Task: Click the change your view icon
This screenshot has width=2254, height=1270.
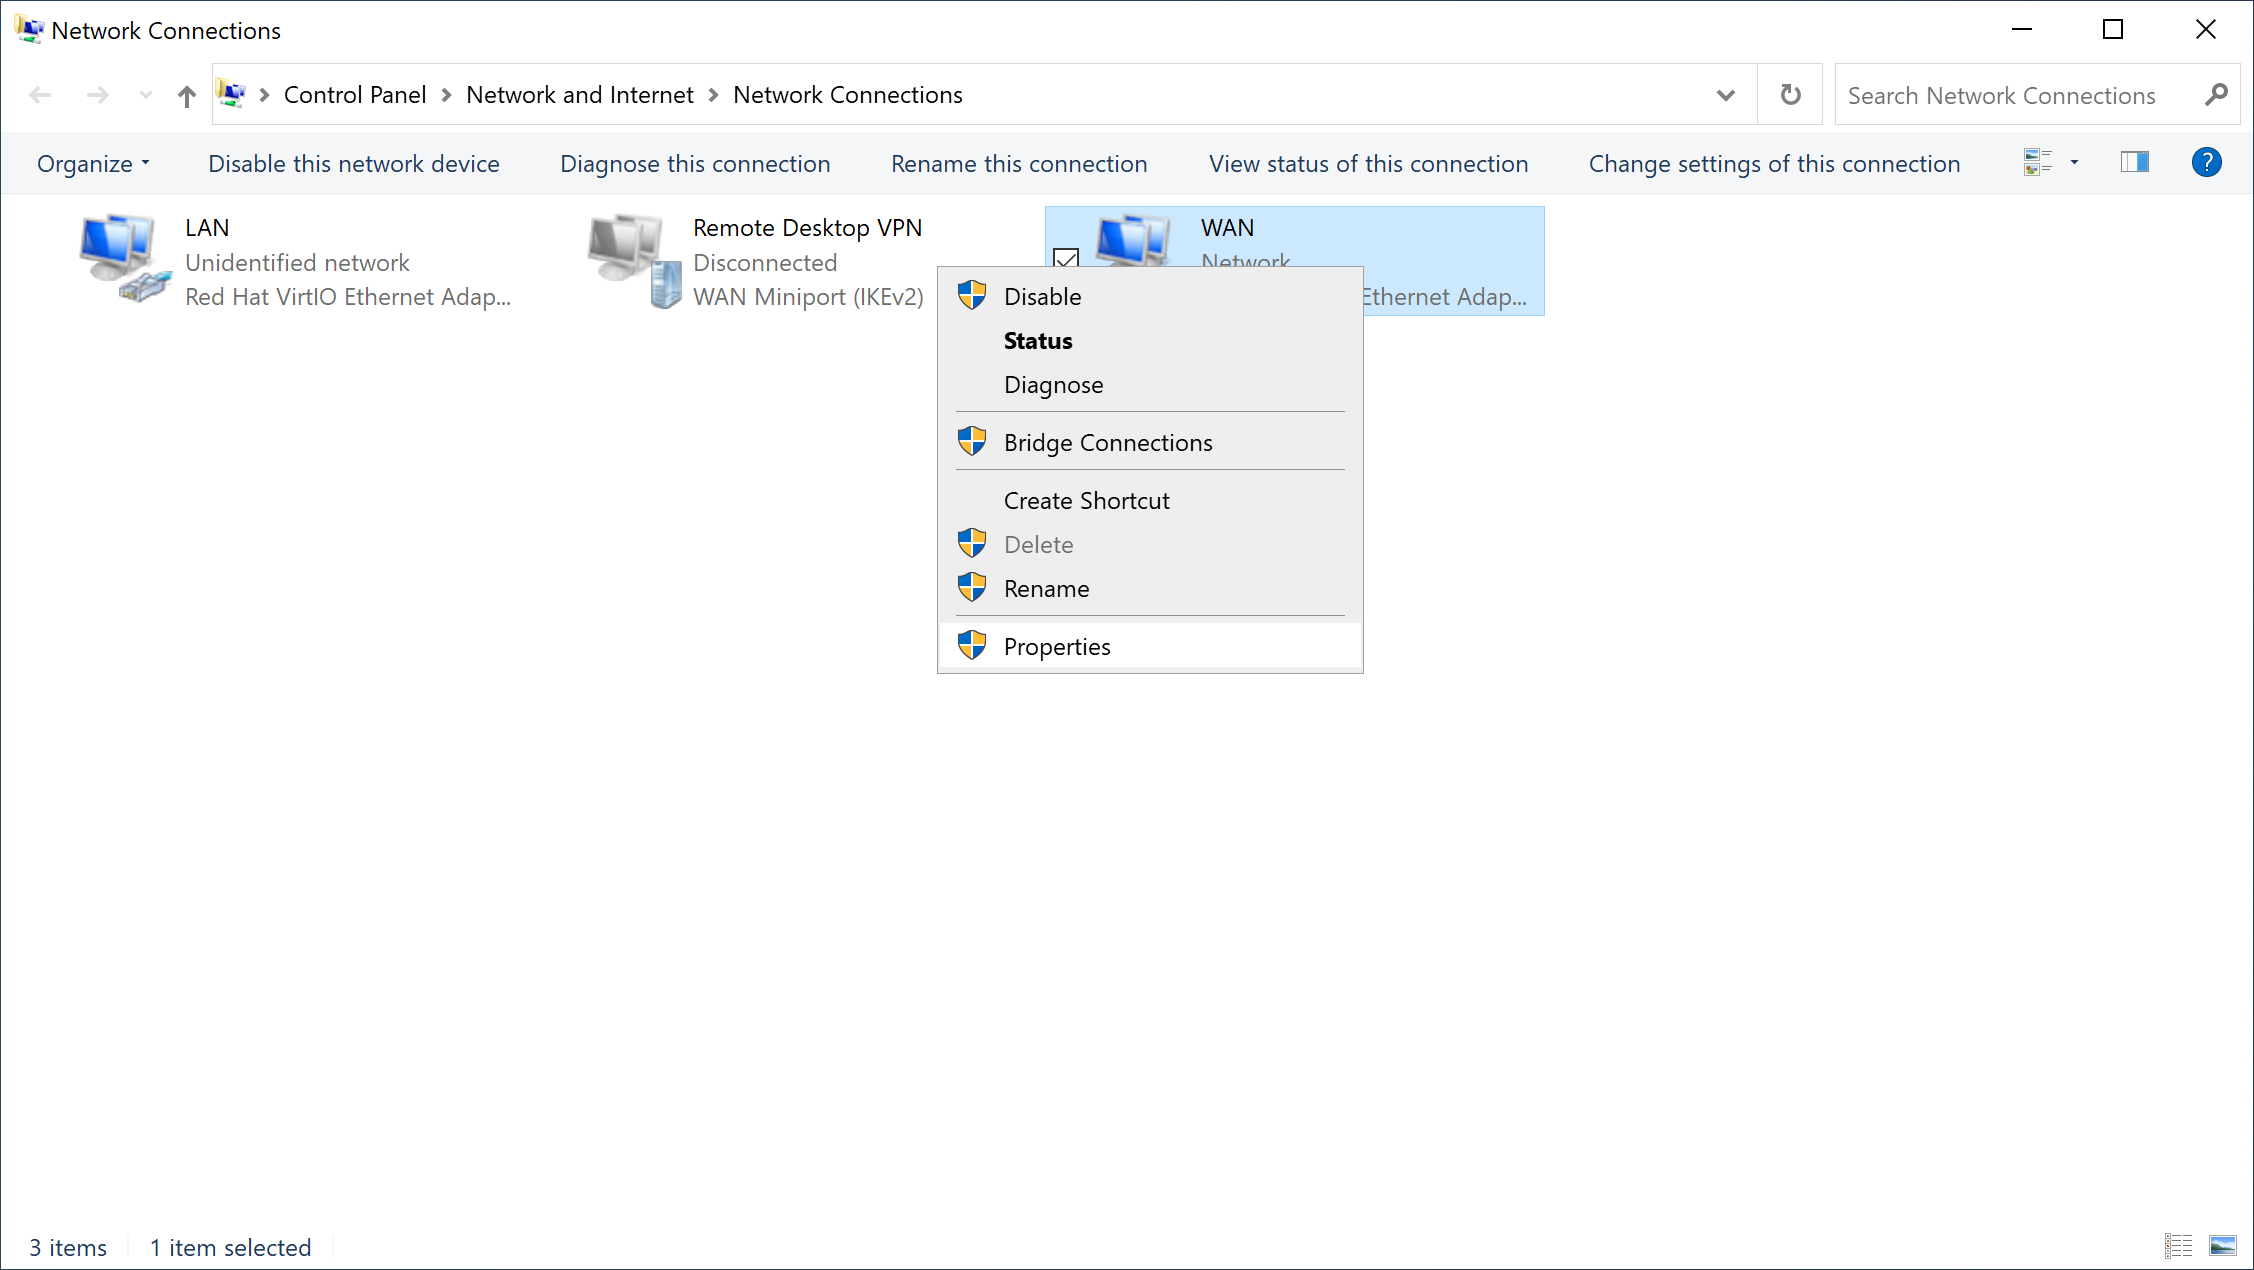Action: tap(2037, 162)
